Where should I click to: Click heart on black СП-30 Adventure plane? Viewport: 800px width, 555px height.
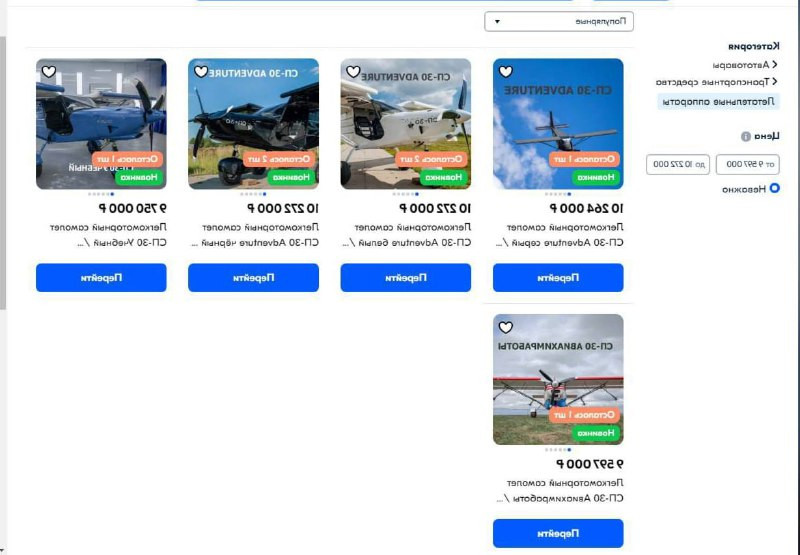(x=201, y=72)
